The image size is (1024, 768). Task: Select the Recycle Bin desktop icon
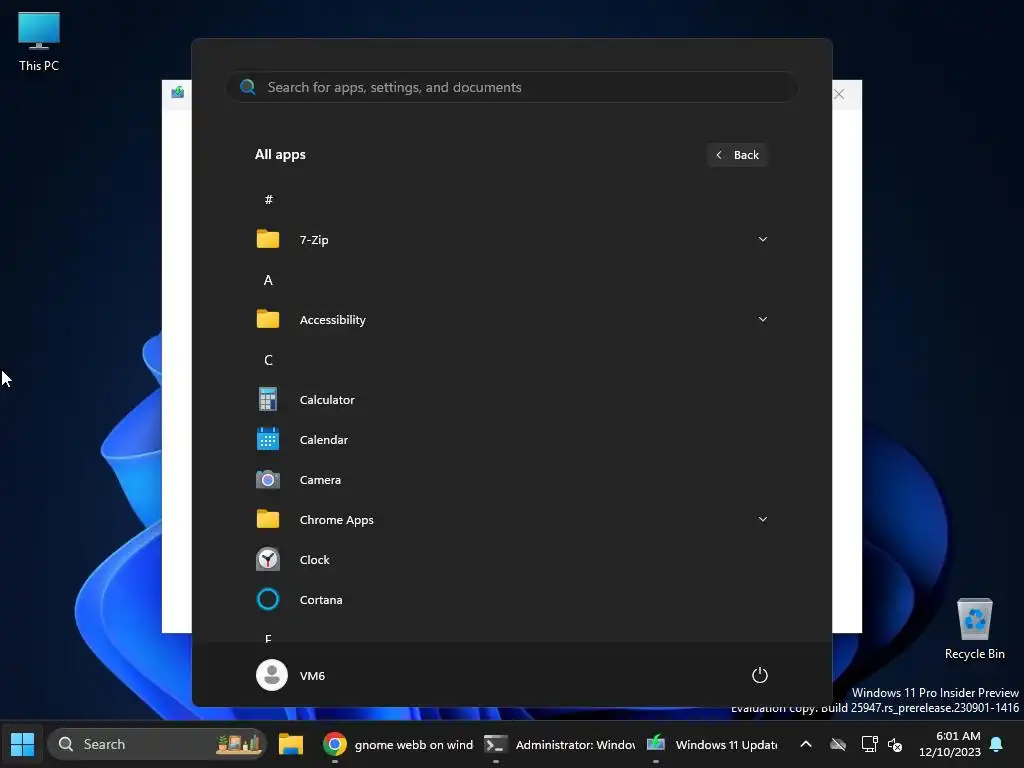(974, 628)
